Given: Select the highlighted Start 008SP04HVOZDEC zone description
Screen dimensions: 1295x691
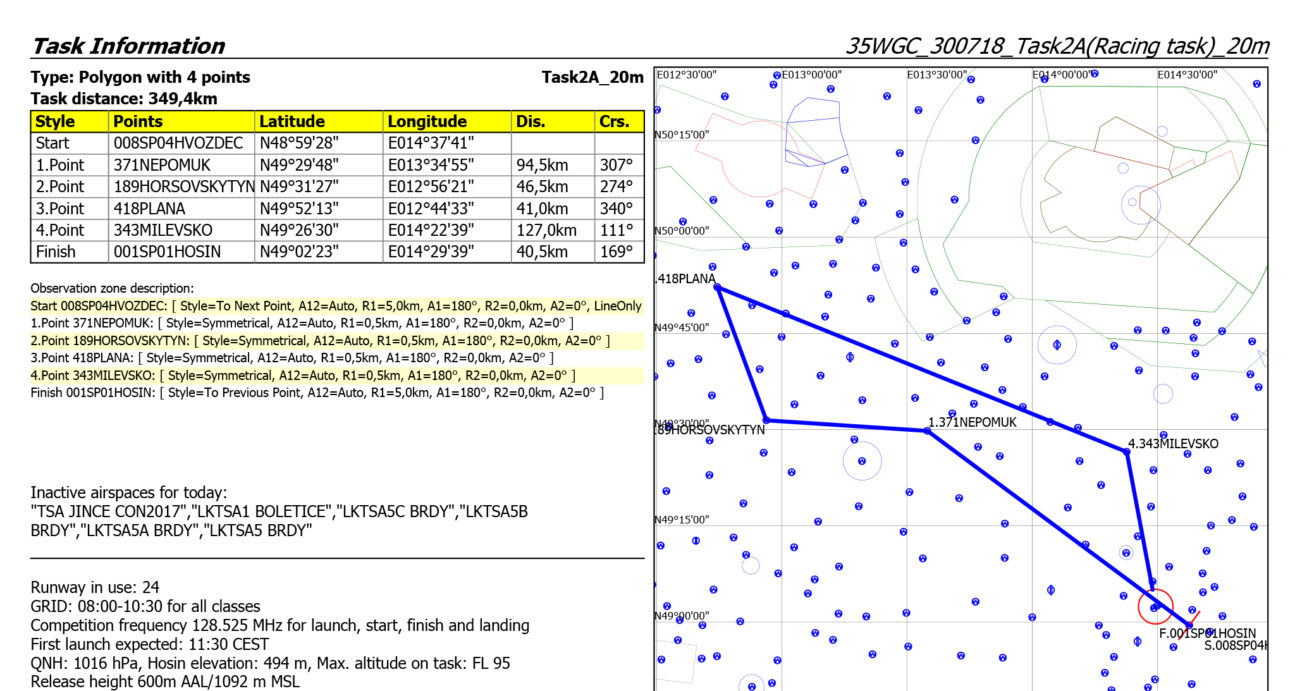Looking at the screenshot, I should (336, 306).
